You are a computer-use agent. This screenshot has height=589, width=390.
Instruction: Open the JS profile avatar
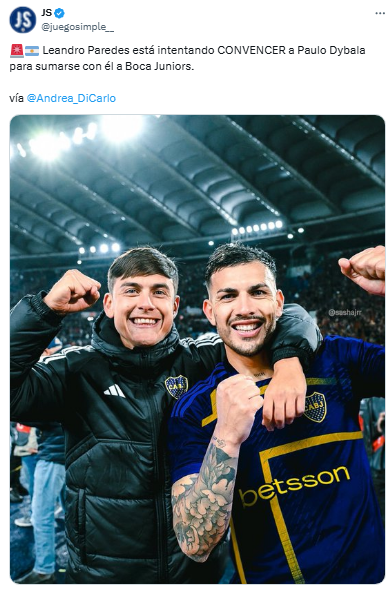(x=23, y=20)
